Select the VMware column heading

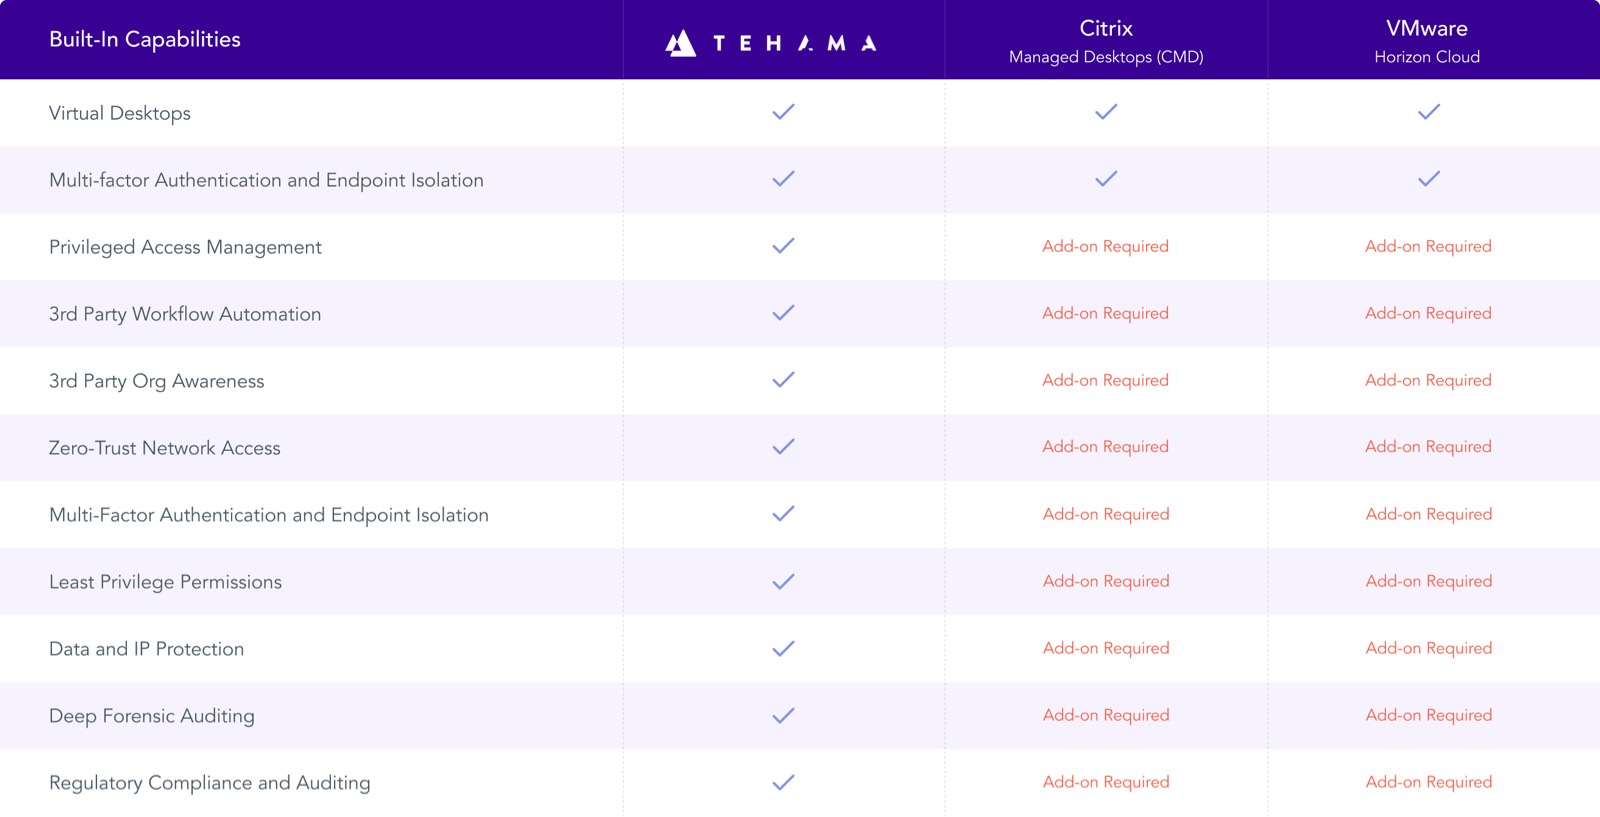point(1427,28)
